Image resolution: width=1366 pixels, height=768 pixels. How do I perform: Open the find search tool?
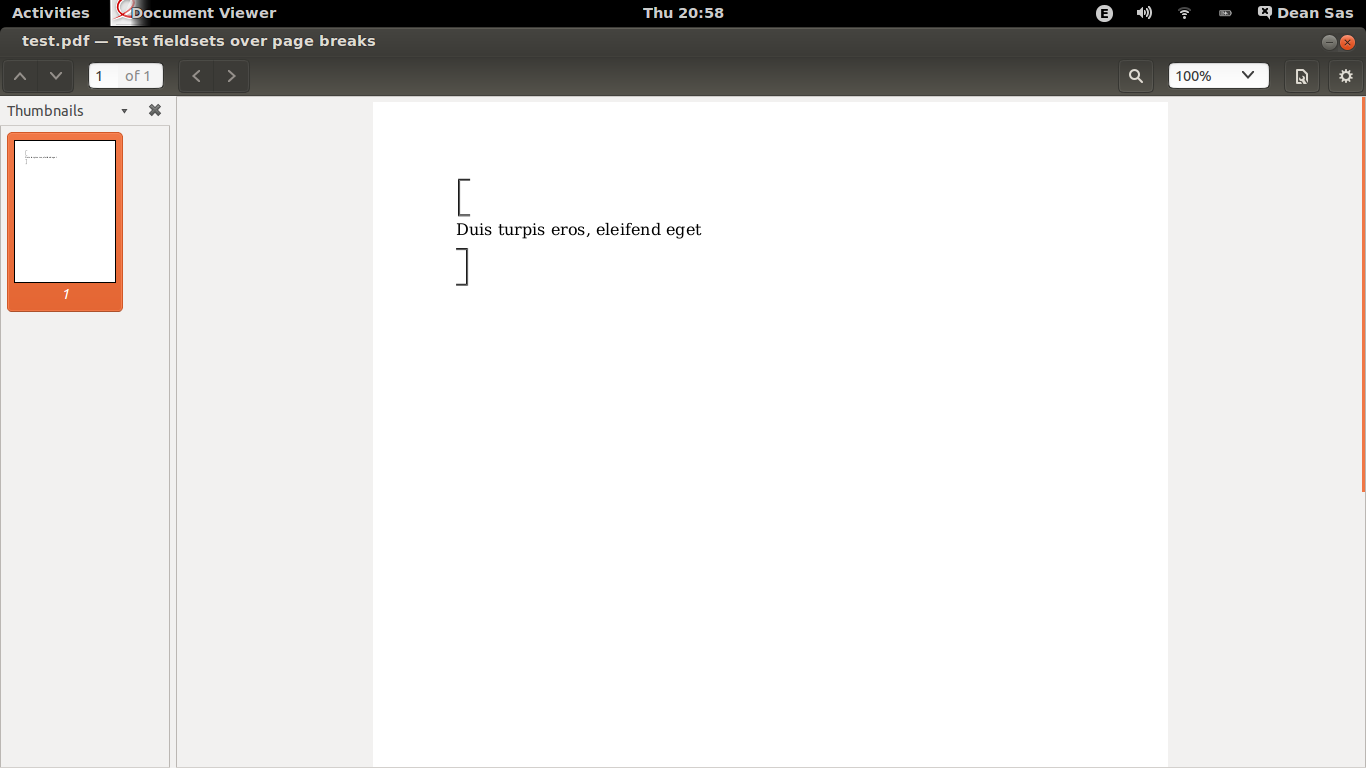point(1136,76)
